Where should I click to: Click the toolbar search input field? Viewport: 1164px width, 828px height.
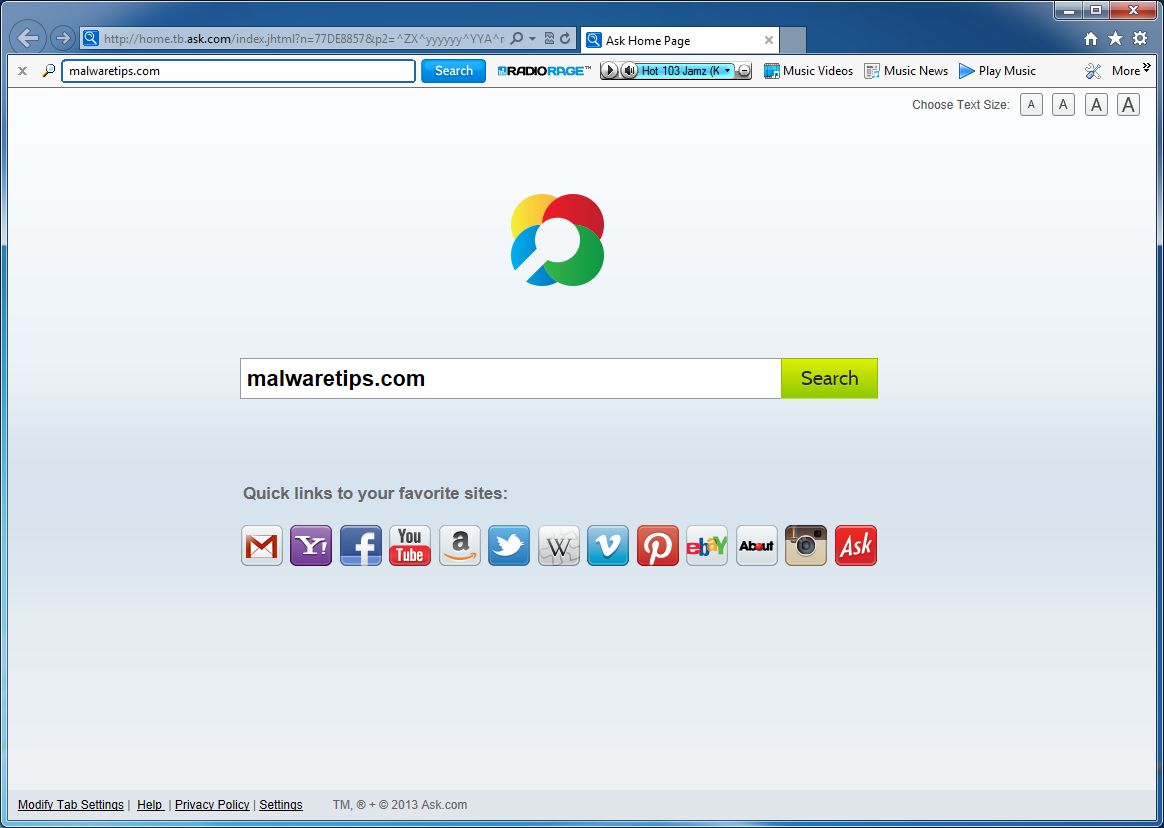(238, 71)
